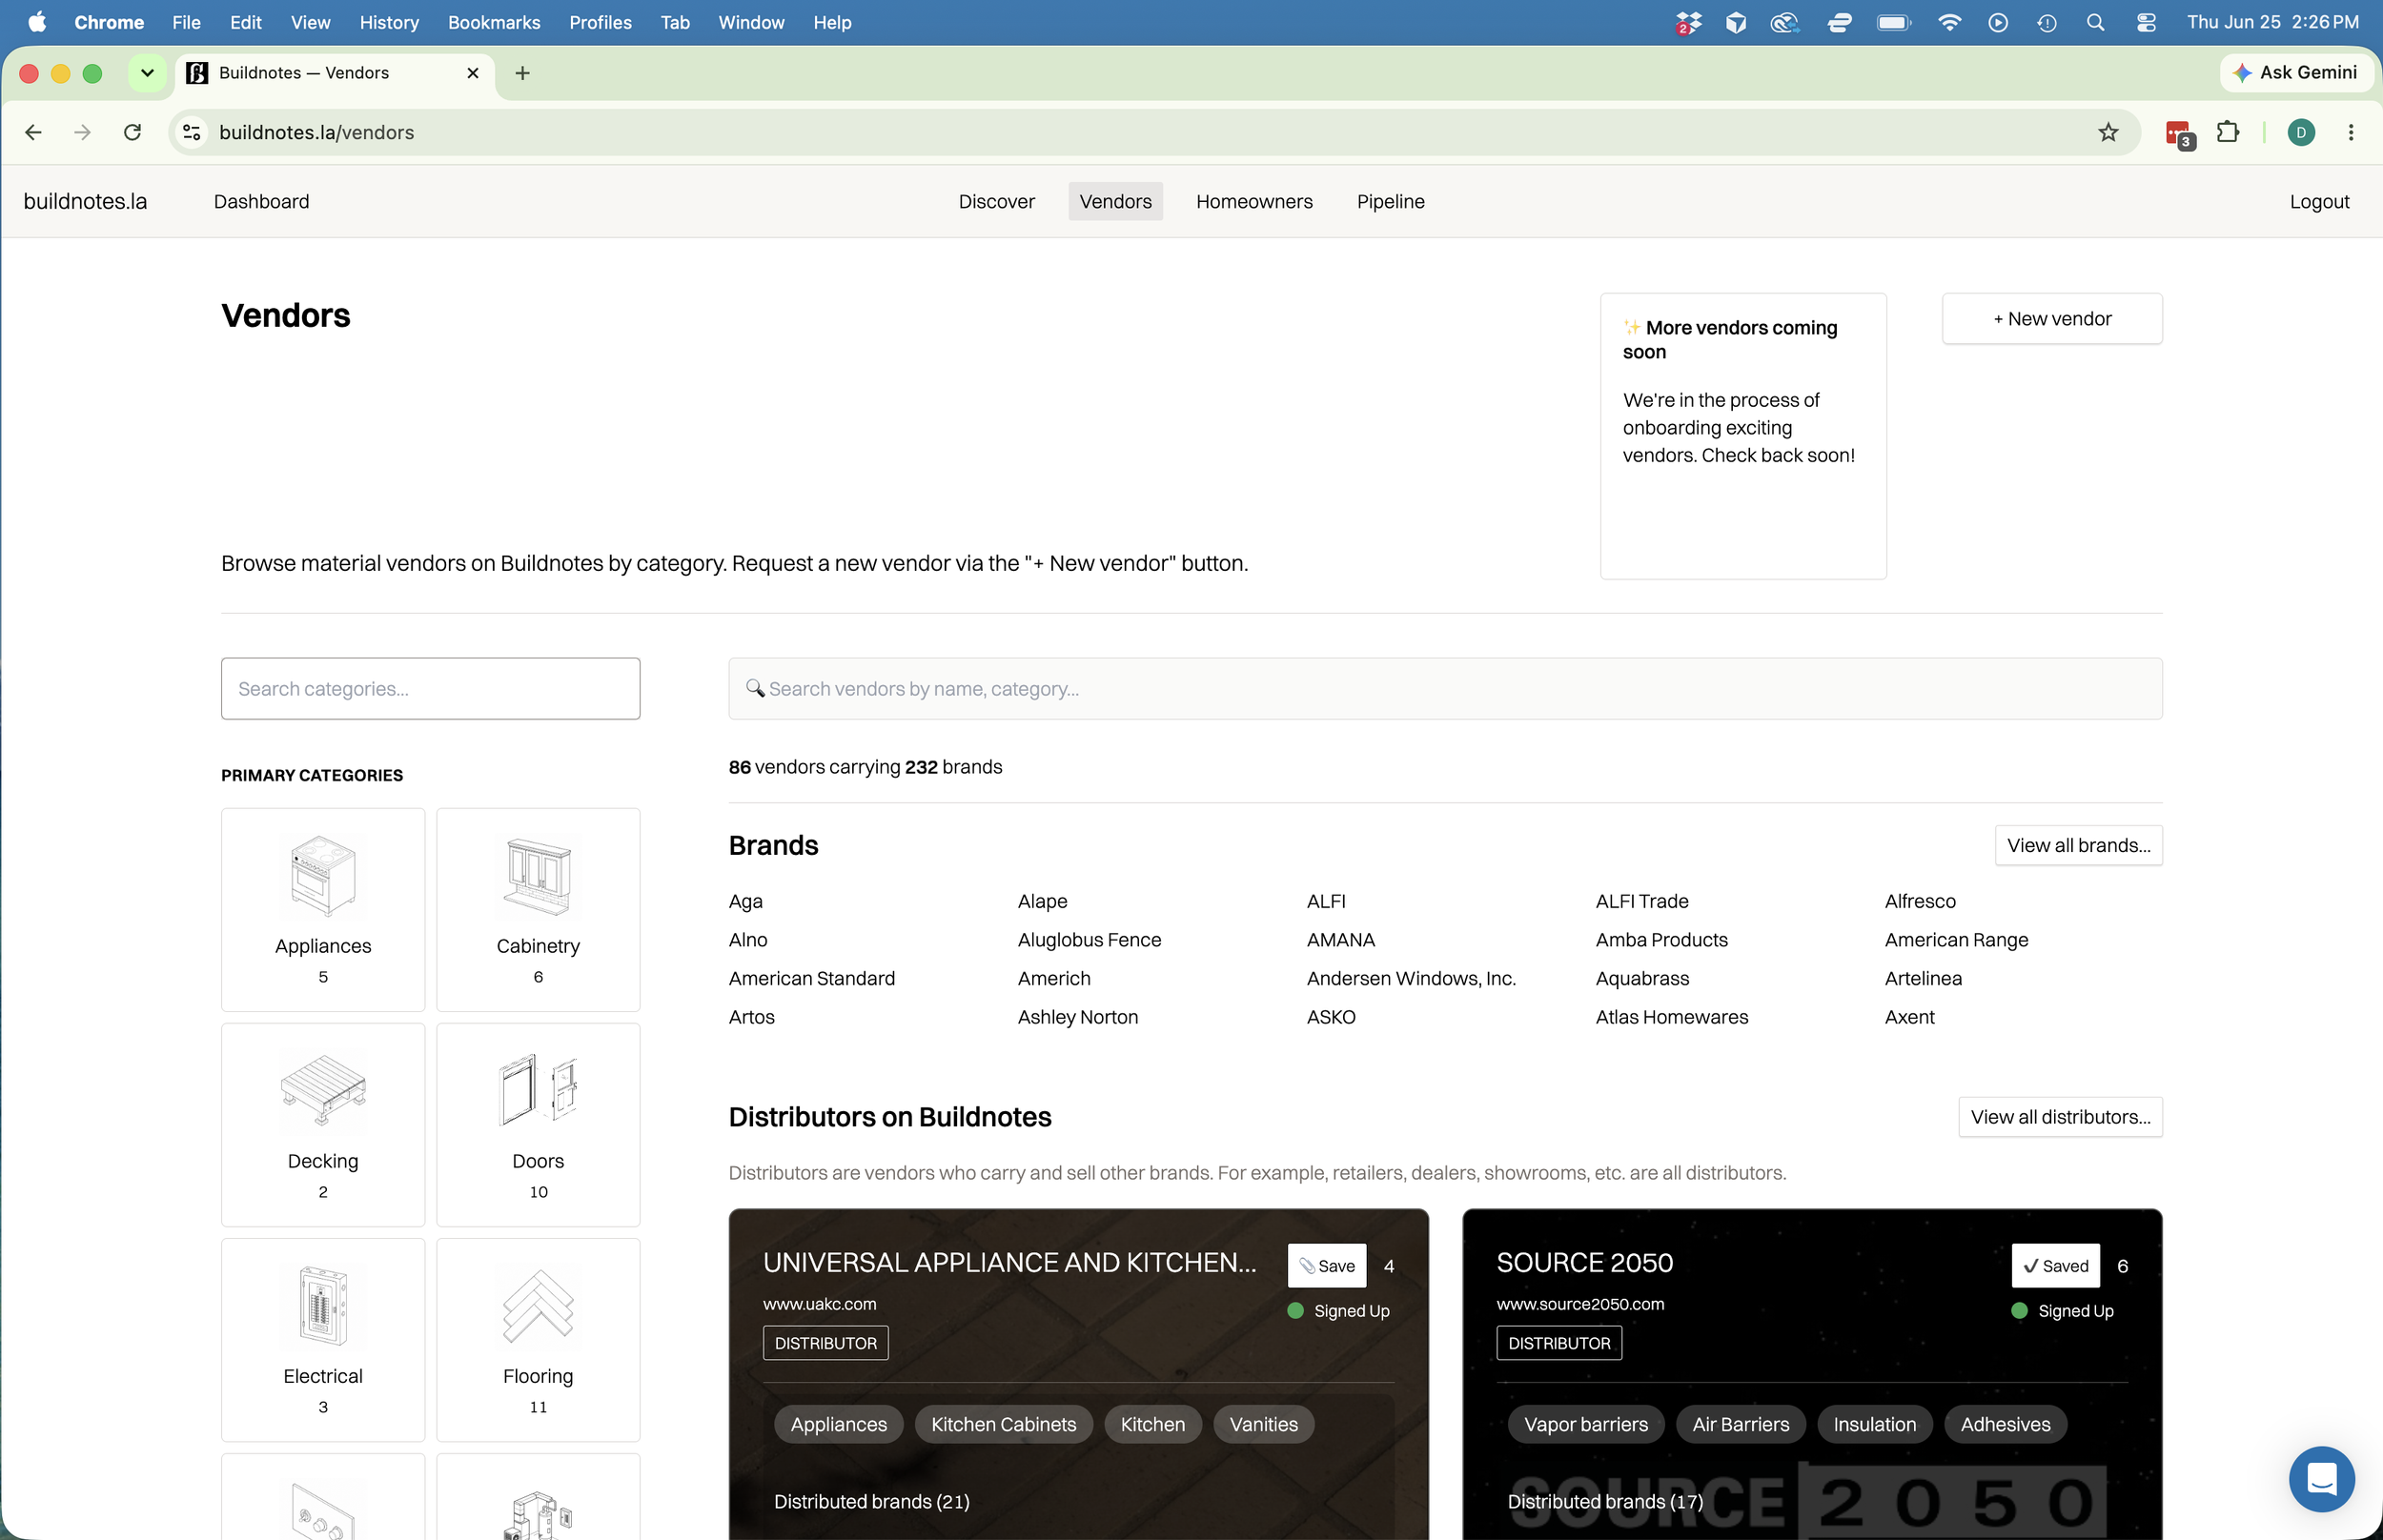
Task: Open the Pipeline tab
Action: 1390,201
